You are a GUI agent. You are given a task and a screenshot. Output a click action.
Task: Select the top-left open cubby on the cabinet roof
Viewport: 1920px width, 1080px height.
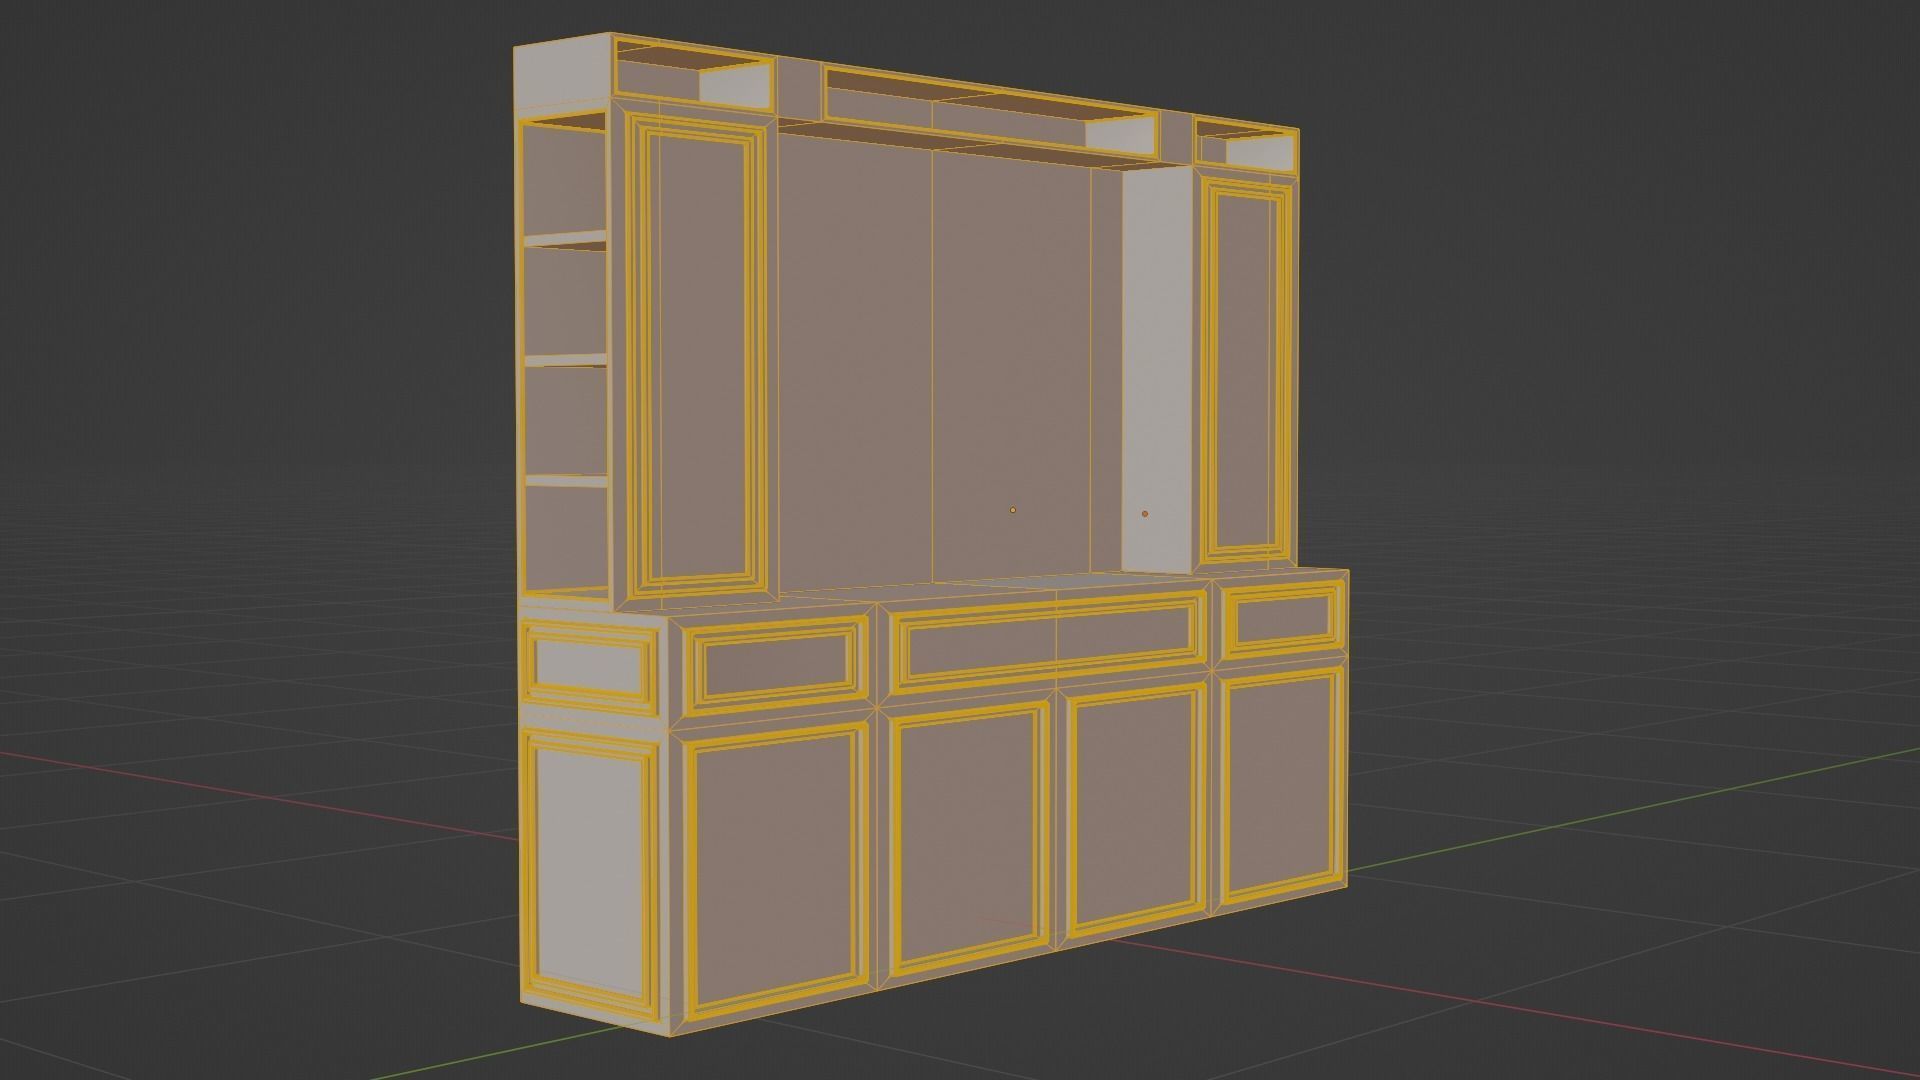[x=693, y=75]
